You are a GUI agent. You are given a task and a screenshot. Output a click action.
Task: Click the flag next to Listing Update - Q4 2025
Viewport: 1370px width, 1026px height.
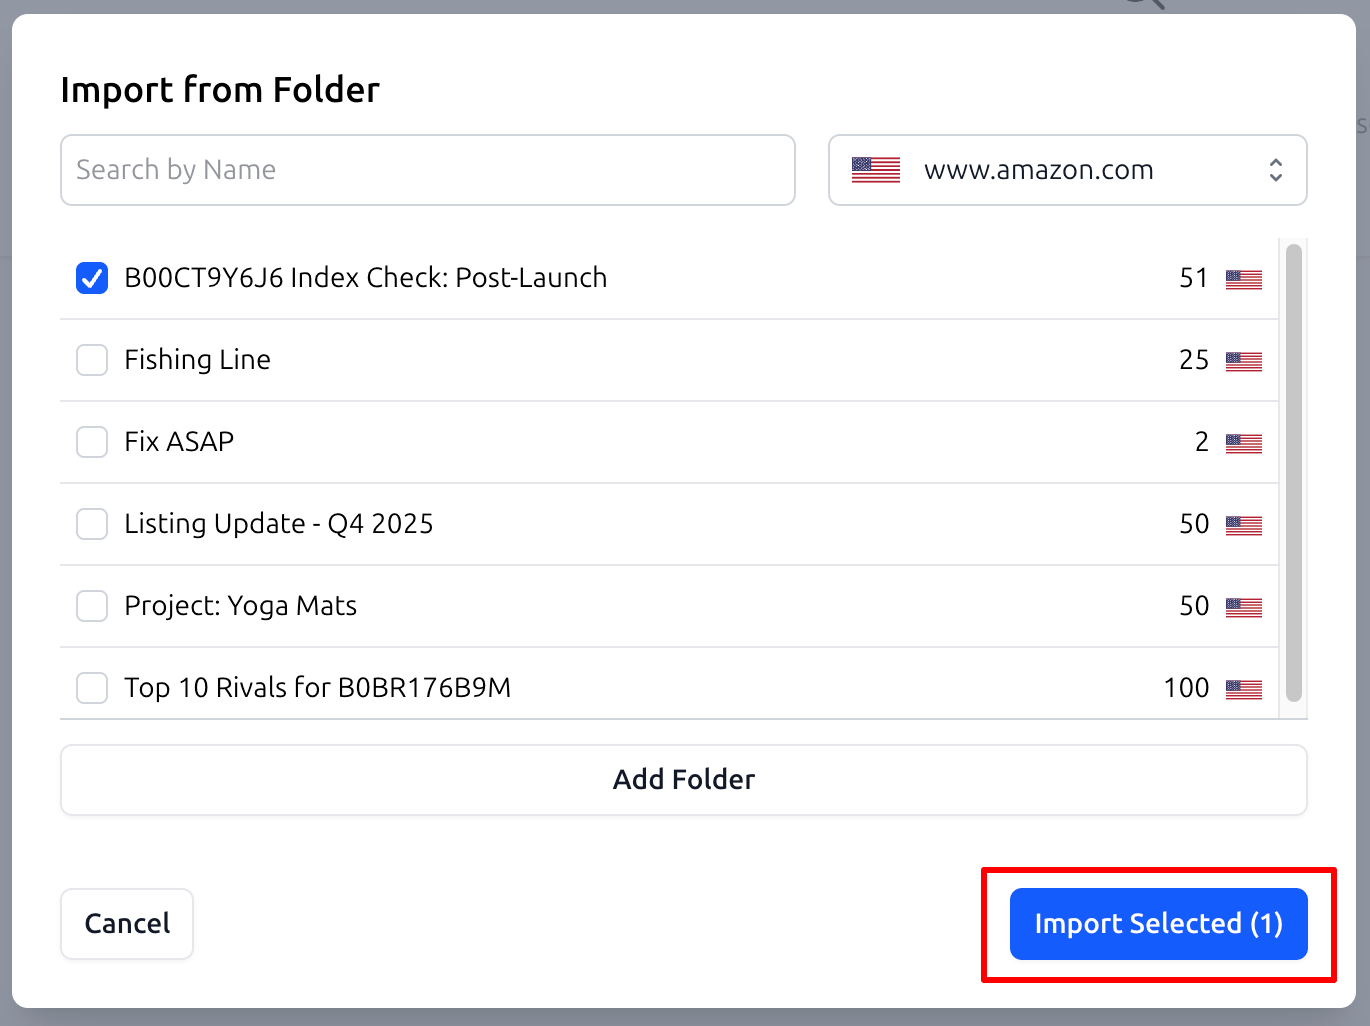point(1244,525)
